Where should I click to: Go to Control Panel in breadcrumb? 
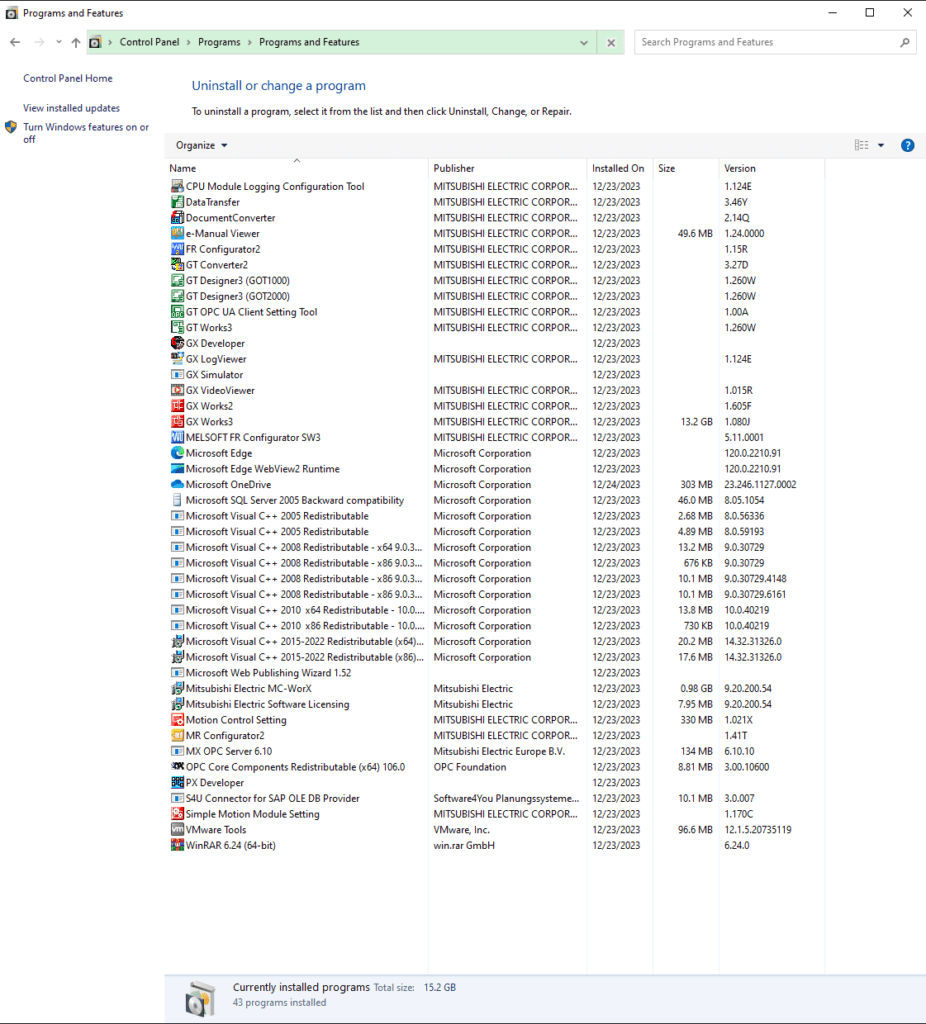pyautogui.click(x=149, y=42)
